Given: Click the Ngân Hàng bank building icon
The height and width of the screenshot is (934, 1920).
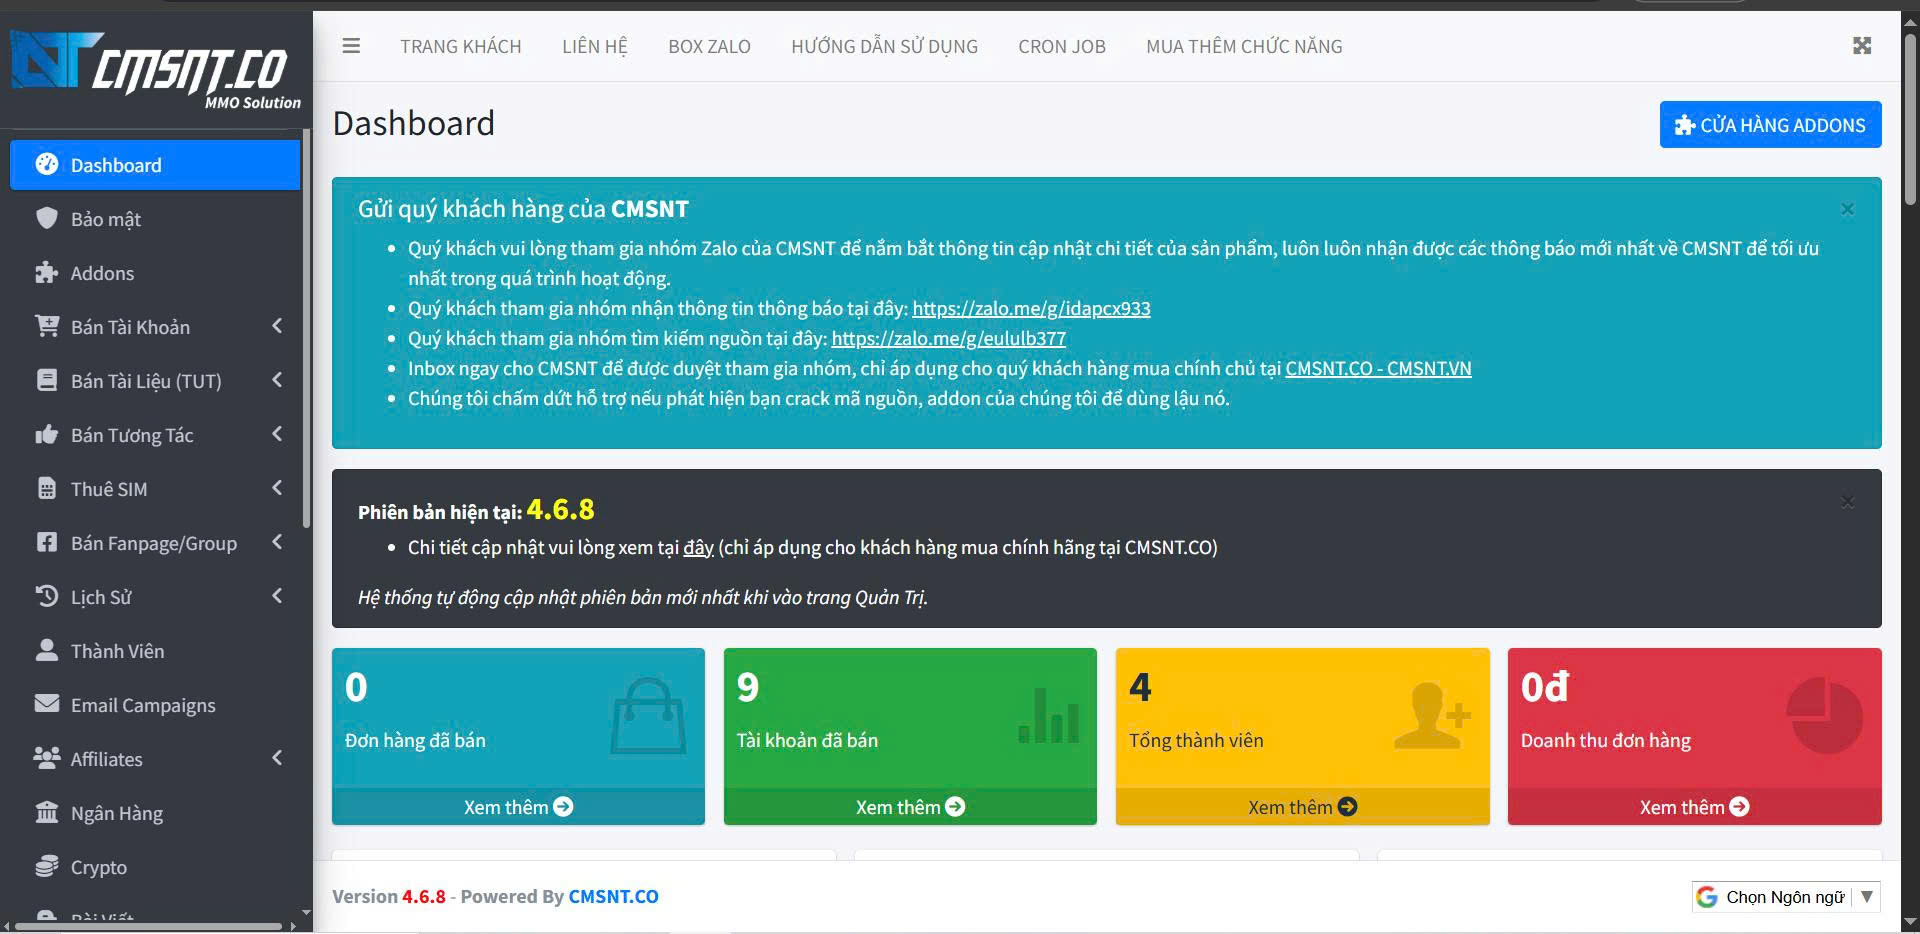Looking at the screenshot, I should (x=47, y=812).
